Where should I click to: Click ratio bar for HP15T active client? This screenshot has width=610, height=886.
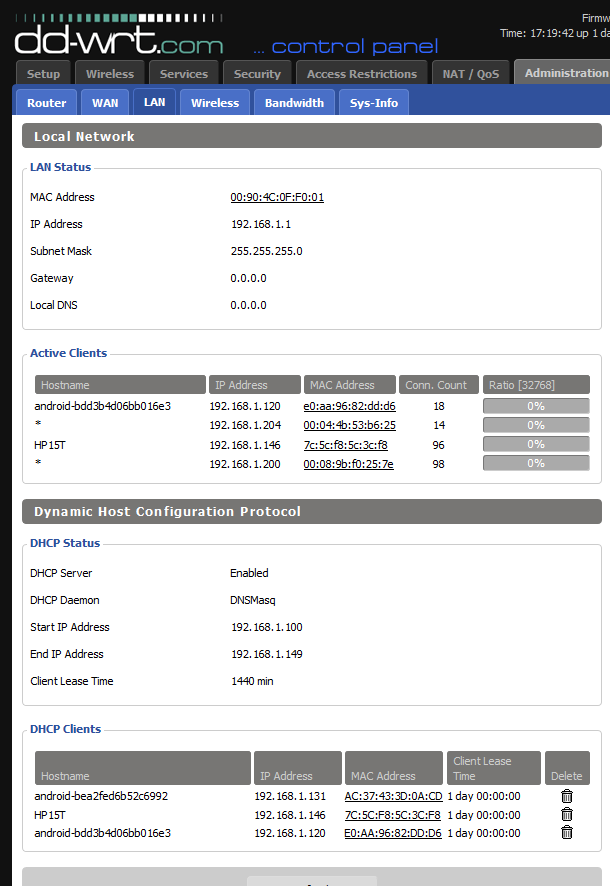pyautogui.click(x=536, y=444)
